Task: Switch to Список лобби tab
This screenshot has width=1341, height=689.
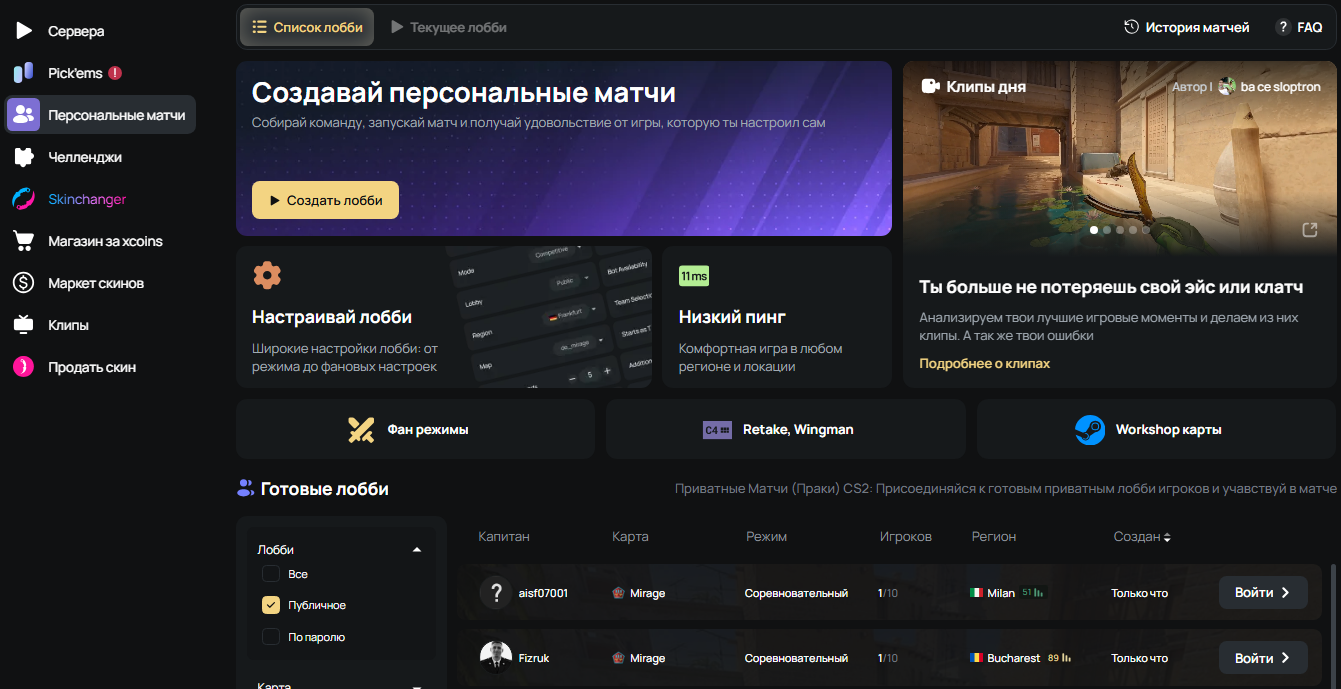Action: pos(307,27)
